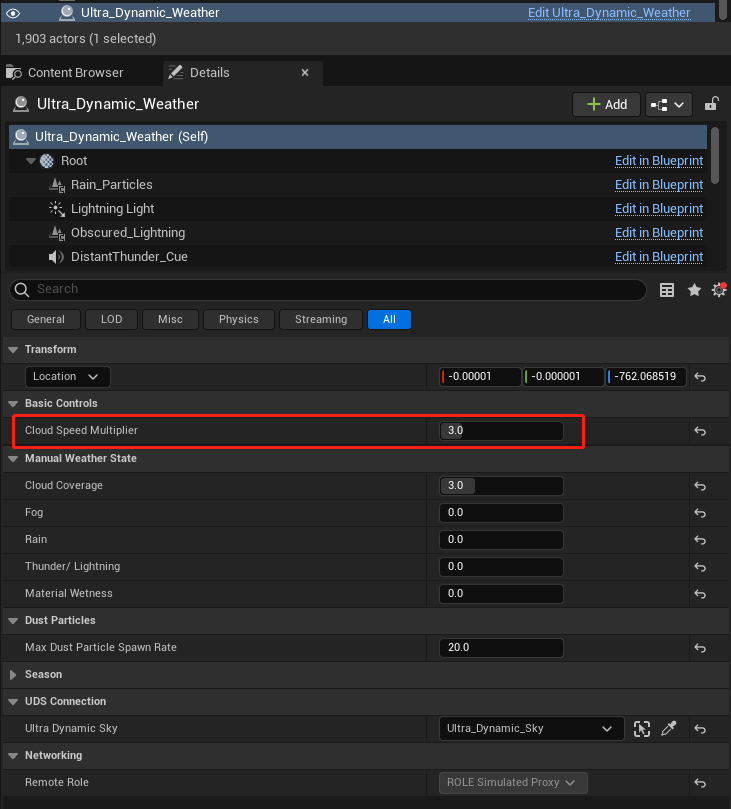Open Details settings gear icon
Screen dimensions: 731x809
pos(718,290)
